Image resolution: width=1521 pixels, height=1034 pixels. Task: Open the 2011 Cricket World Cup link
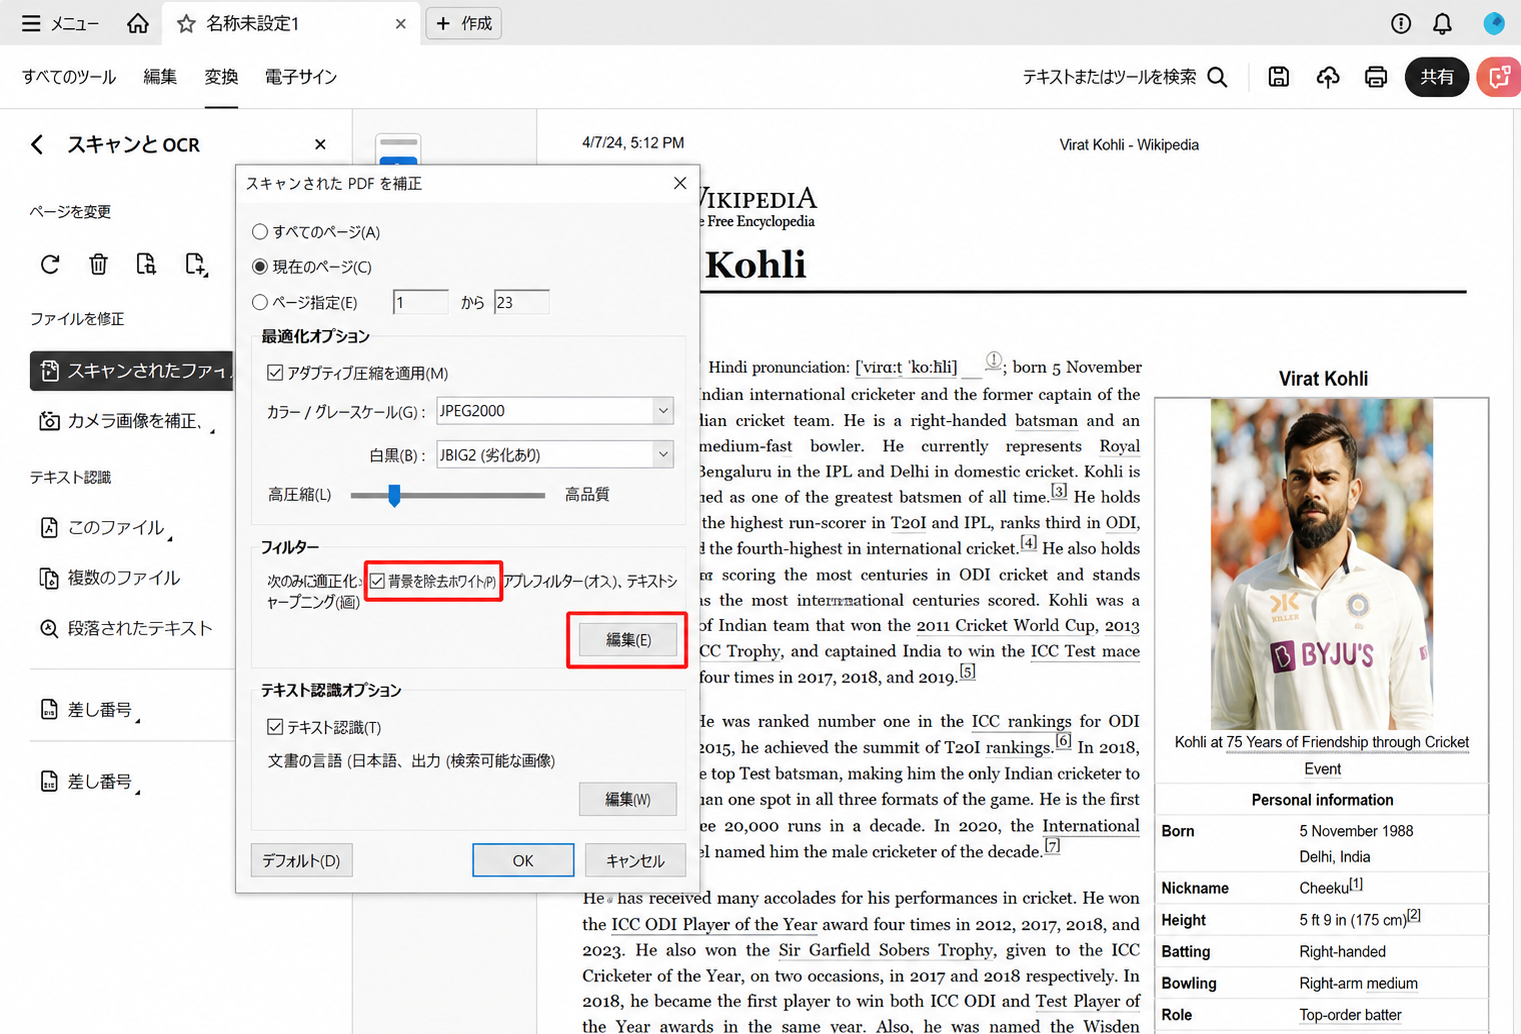tap(1006, 625)
